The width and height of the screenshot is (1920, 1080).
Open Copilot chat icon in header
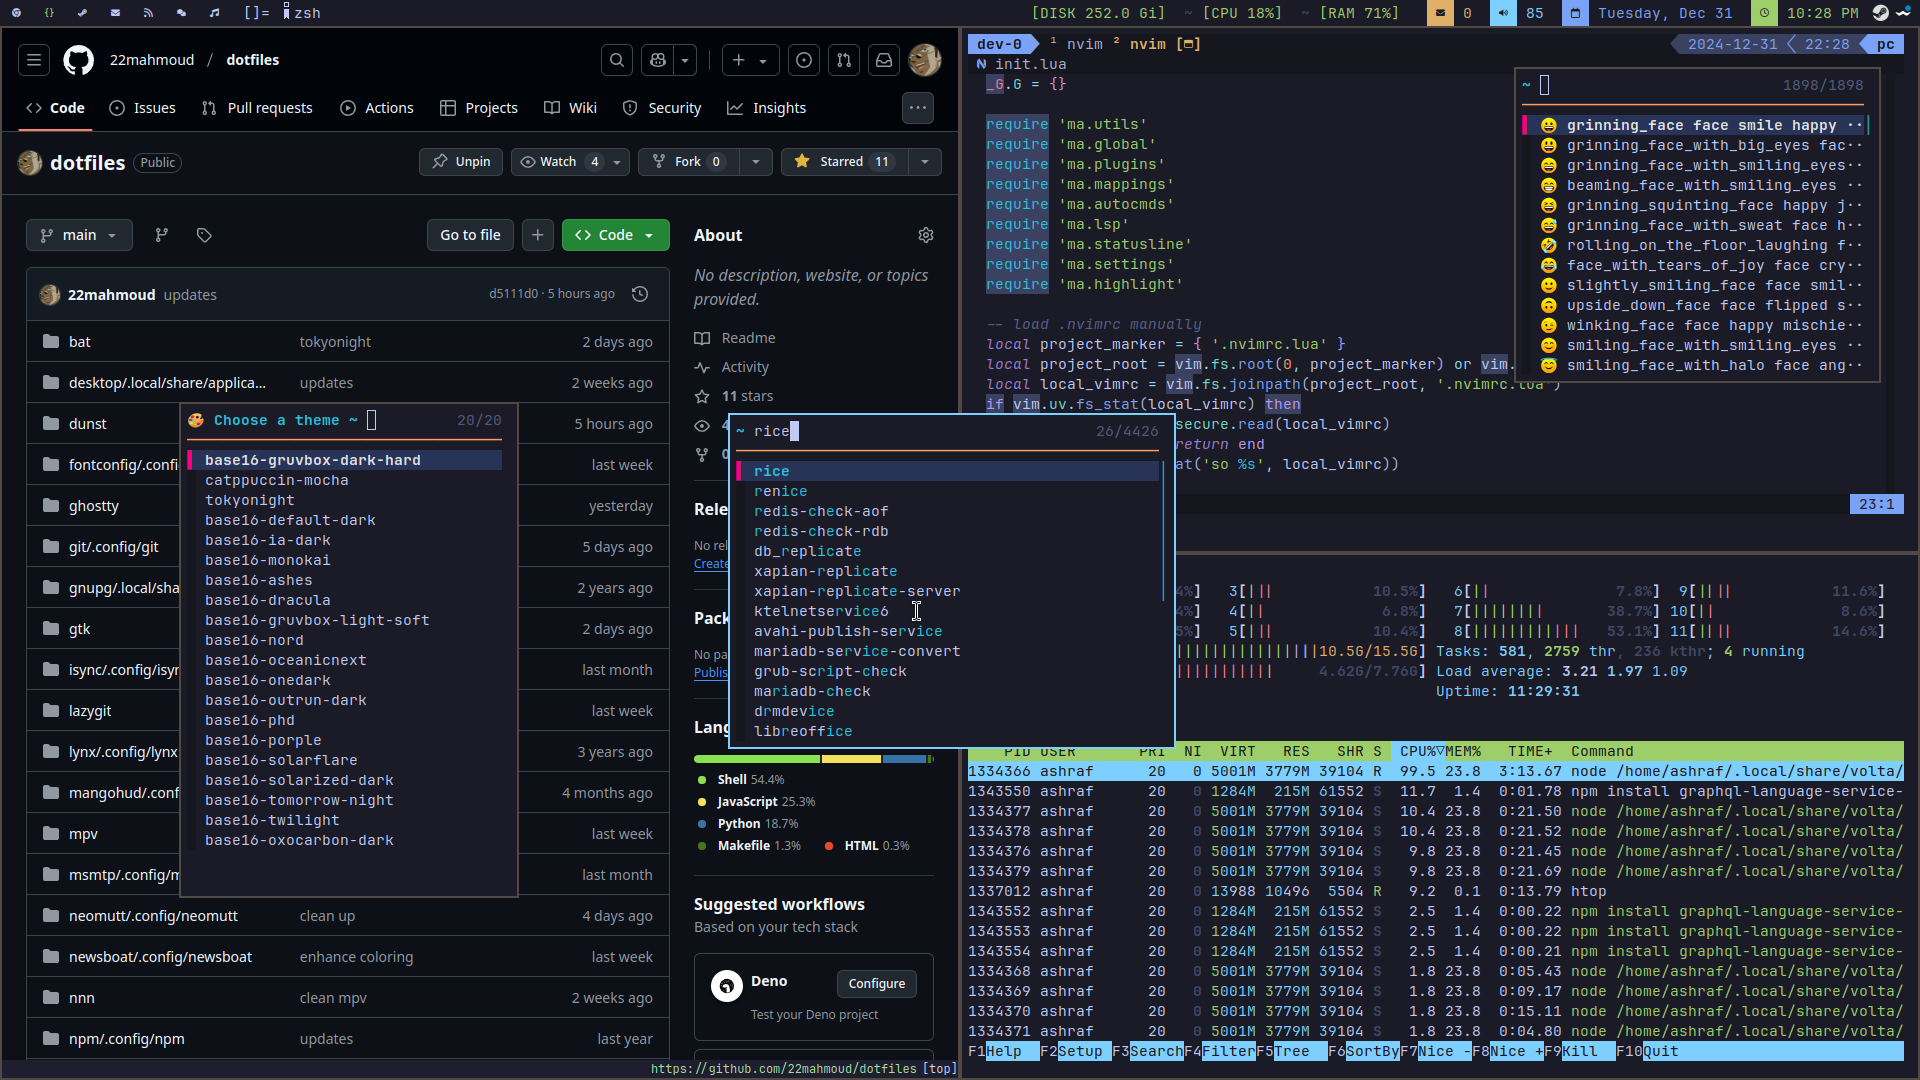click(x=657, y=60)
